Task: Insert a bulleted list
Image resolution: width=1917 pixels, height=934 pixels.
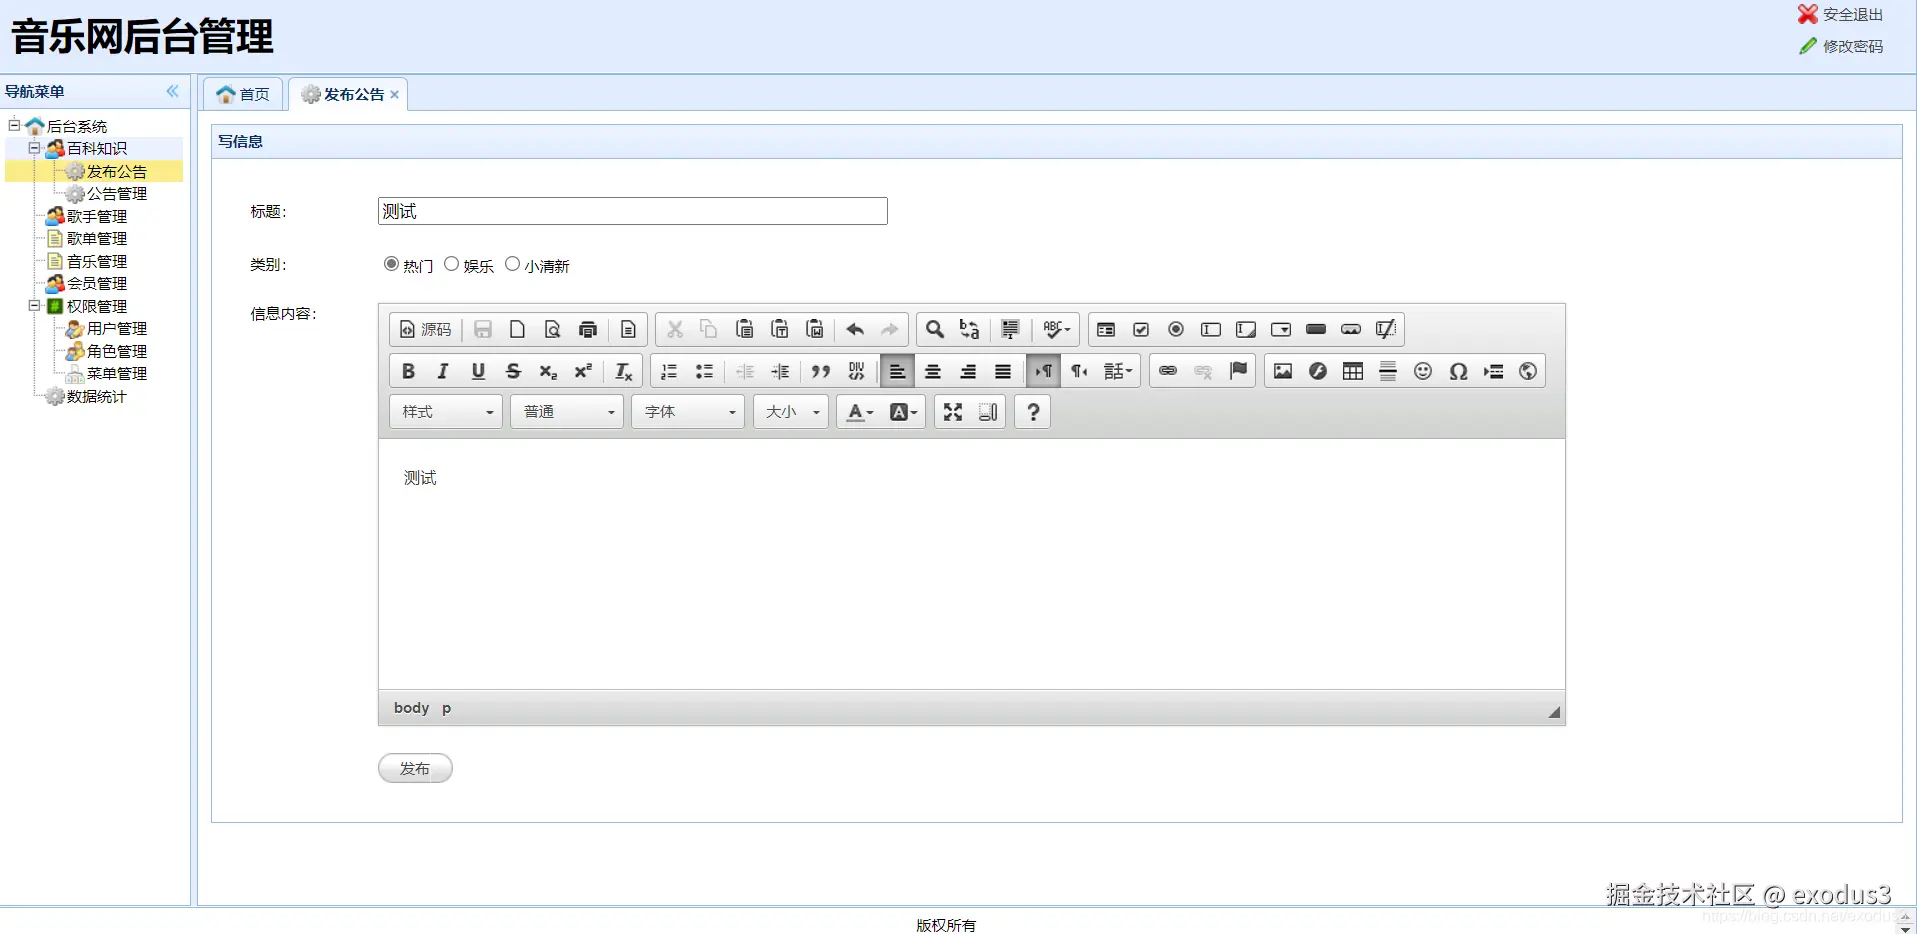Action: pos(704,371)
